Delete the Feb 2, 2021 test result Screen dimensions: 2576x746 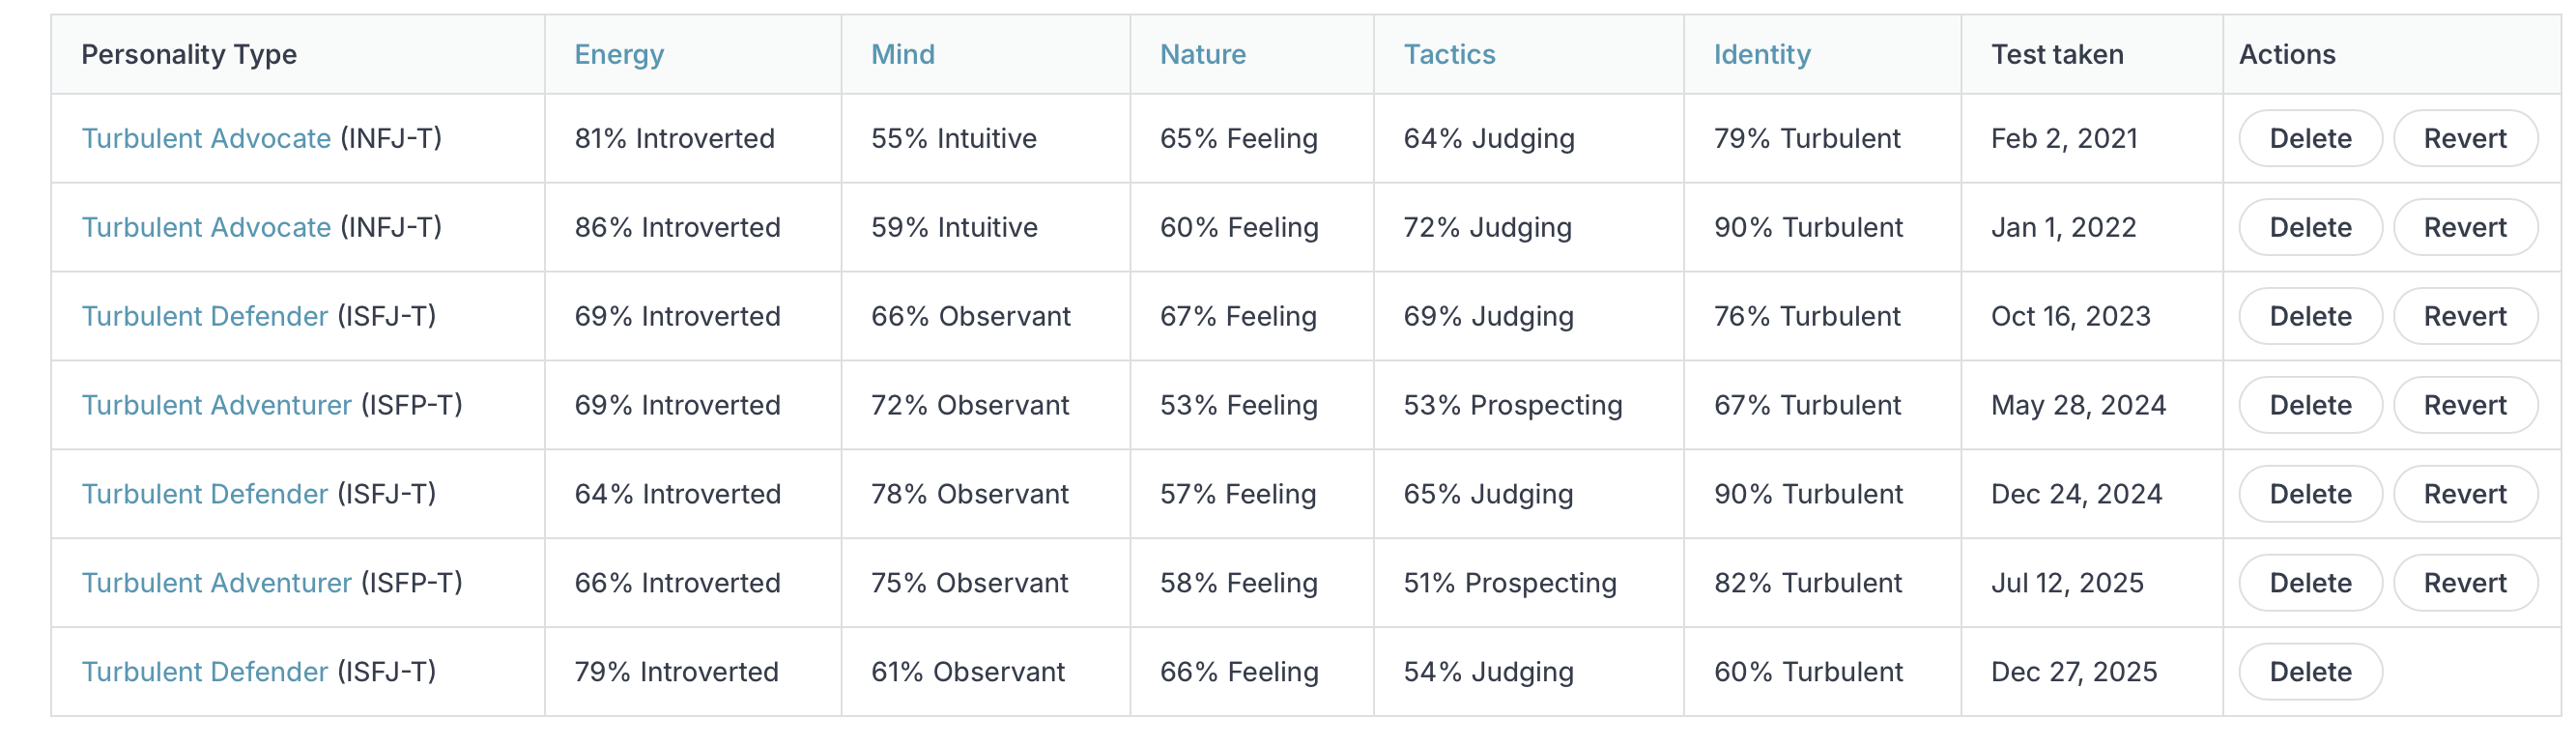[2309, 138]
